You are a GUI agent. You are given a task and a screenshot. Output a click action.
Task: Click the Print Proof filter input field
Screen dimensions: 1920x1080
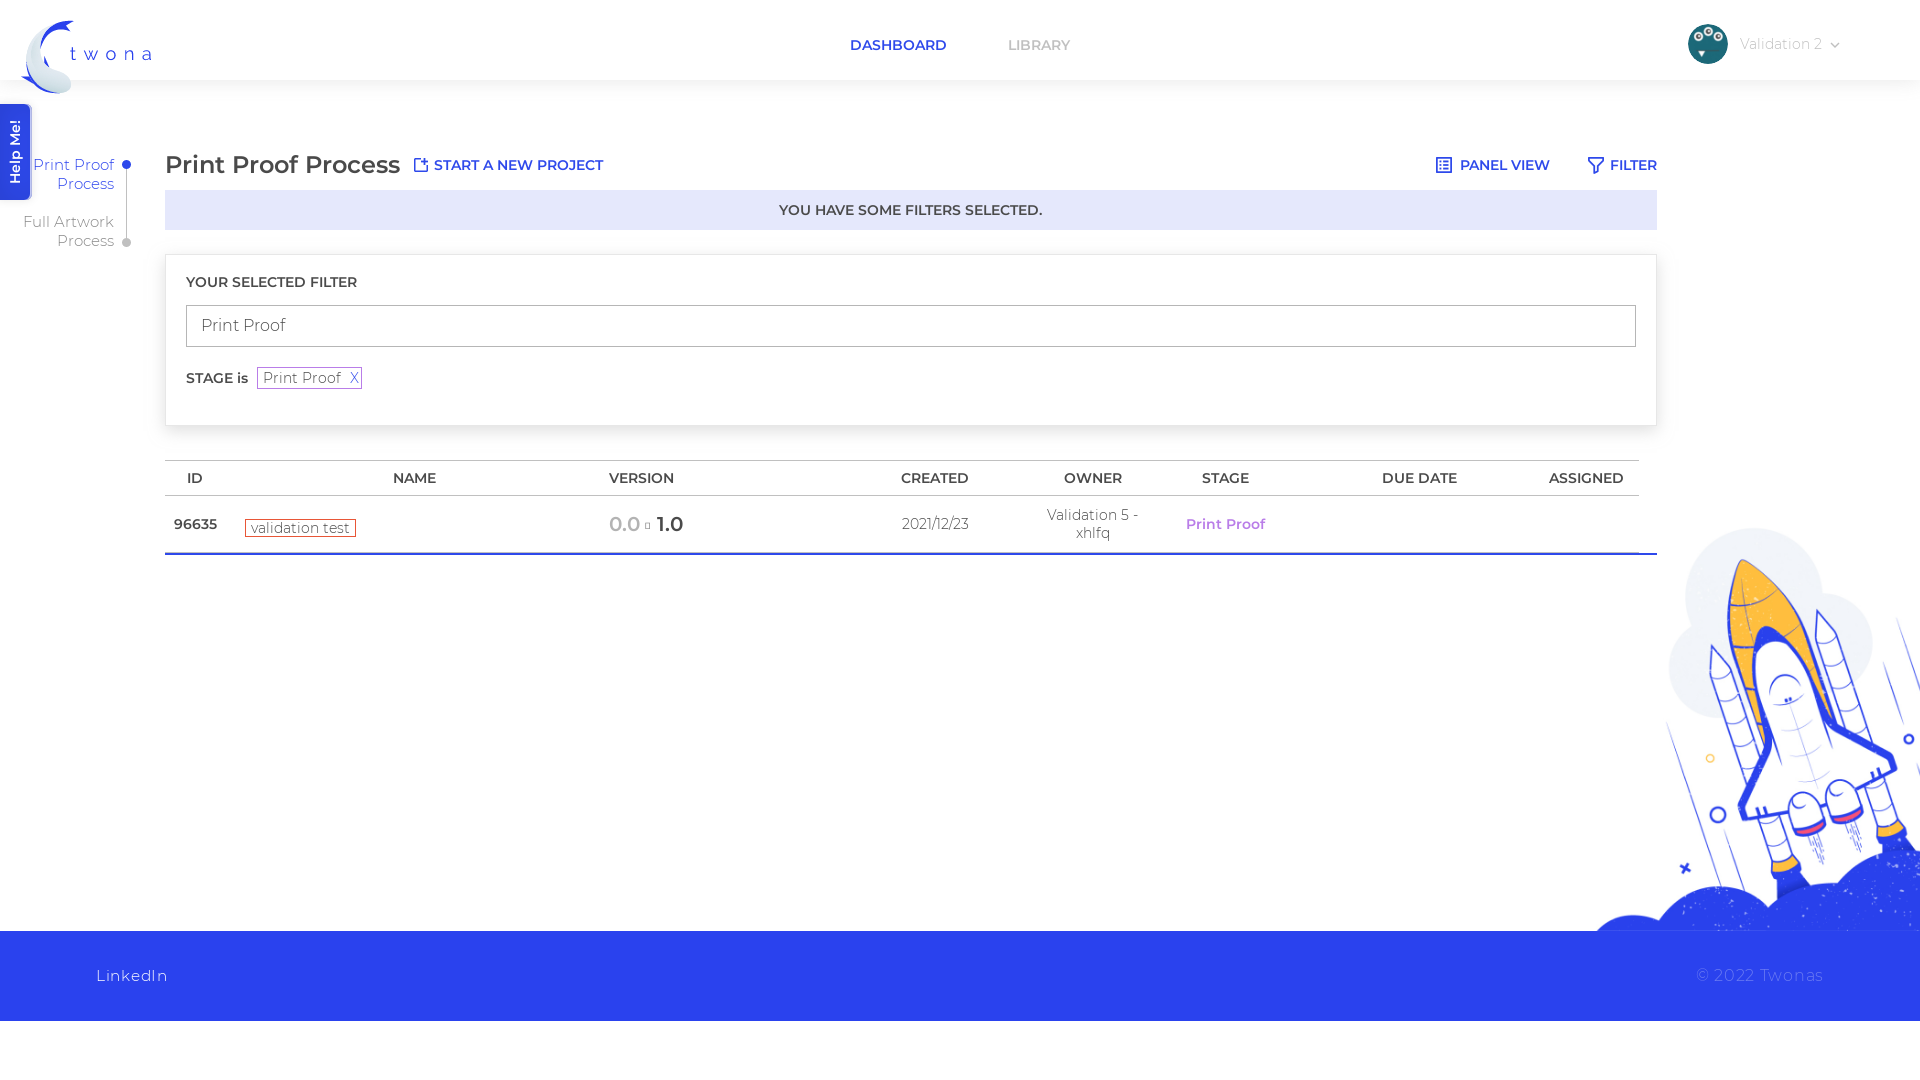pos(910,326)
